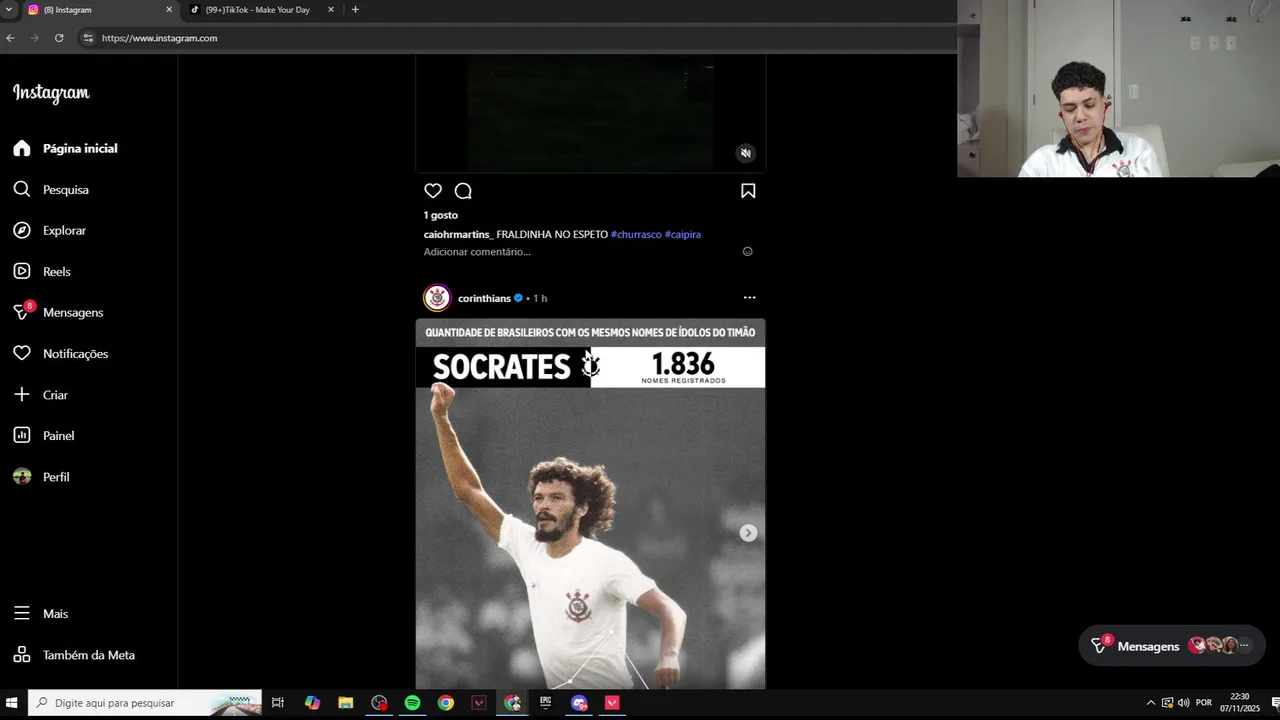The width and height of the screenshot is (1280, 720).
Task: Reload the Instagram page
Action: [59, 38]
